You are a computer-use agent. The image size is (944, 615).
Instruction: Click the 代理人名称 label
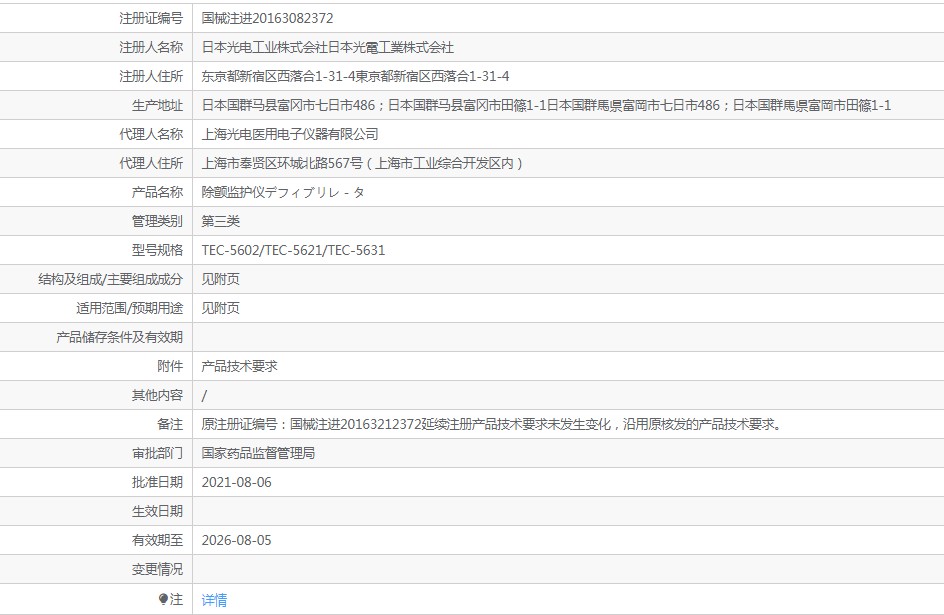click(x=151, y=134)
